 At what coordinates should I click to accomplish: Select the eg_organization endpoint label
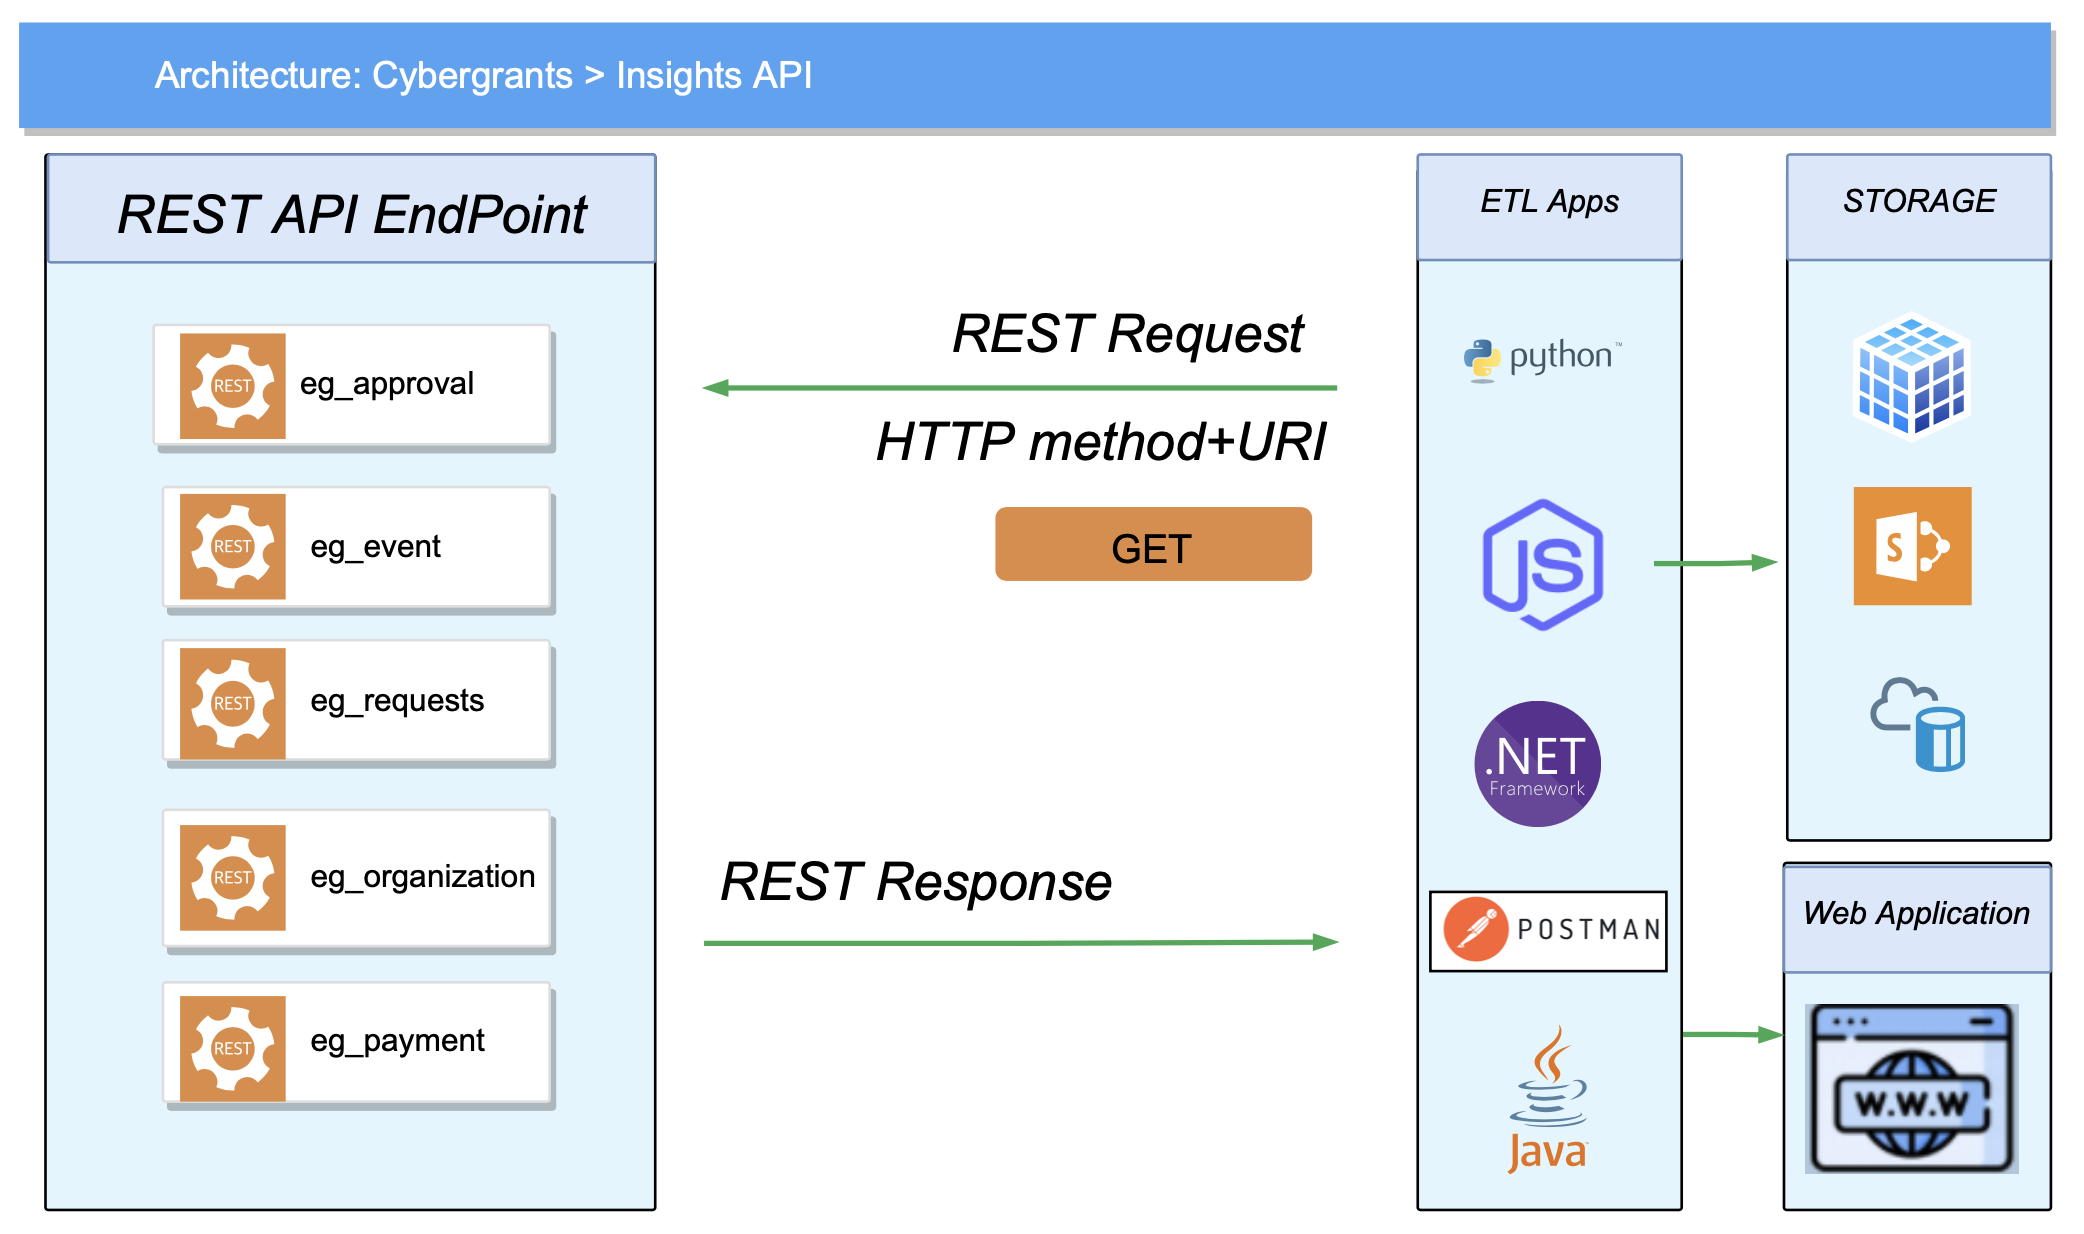(422, 878)
